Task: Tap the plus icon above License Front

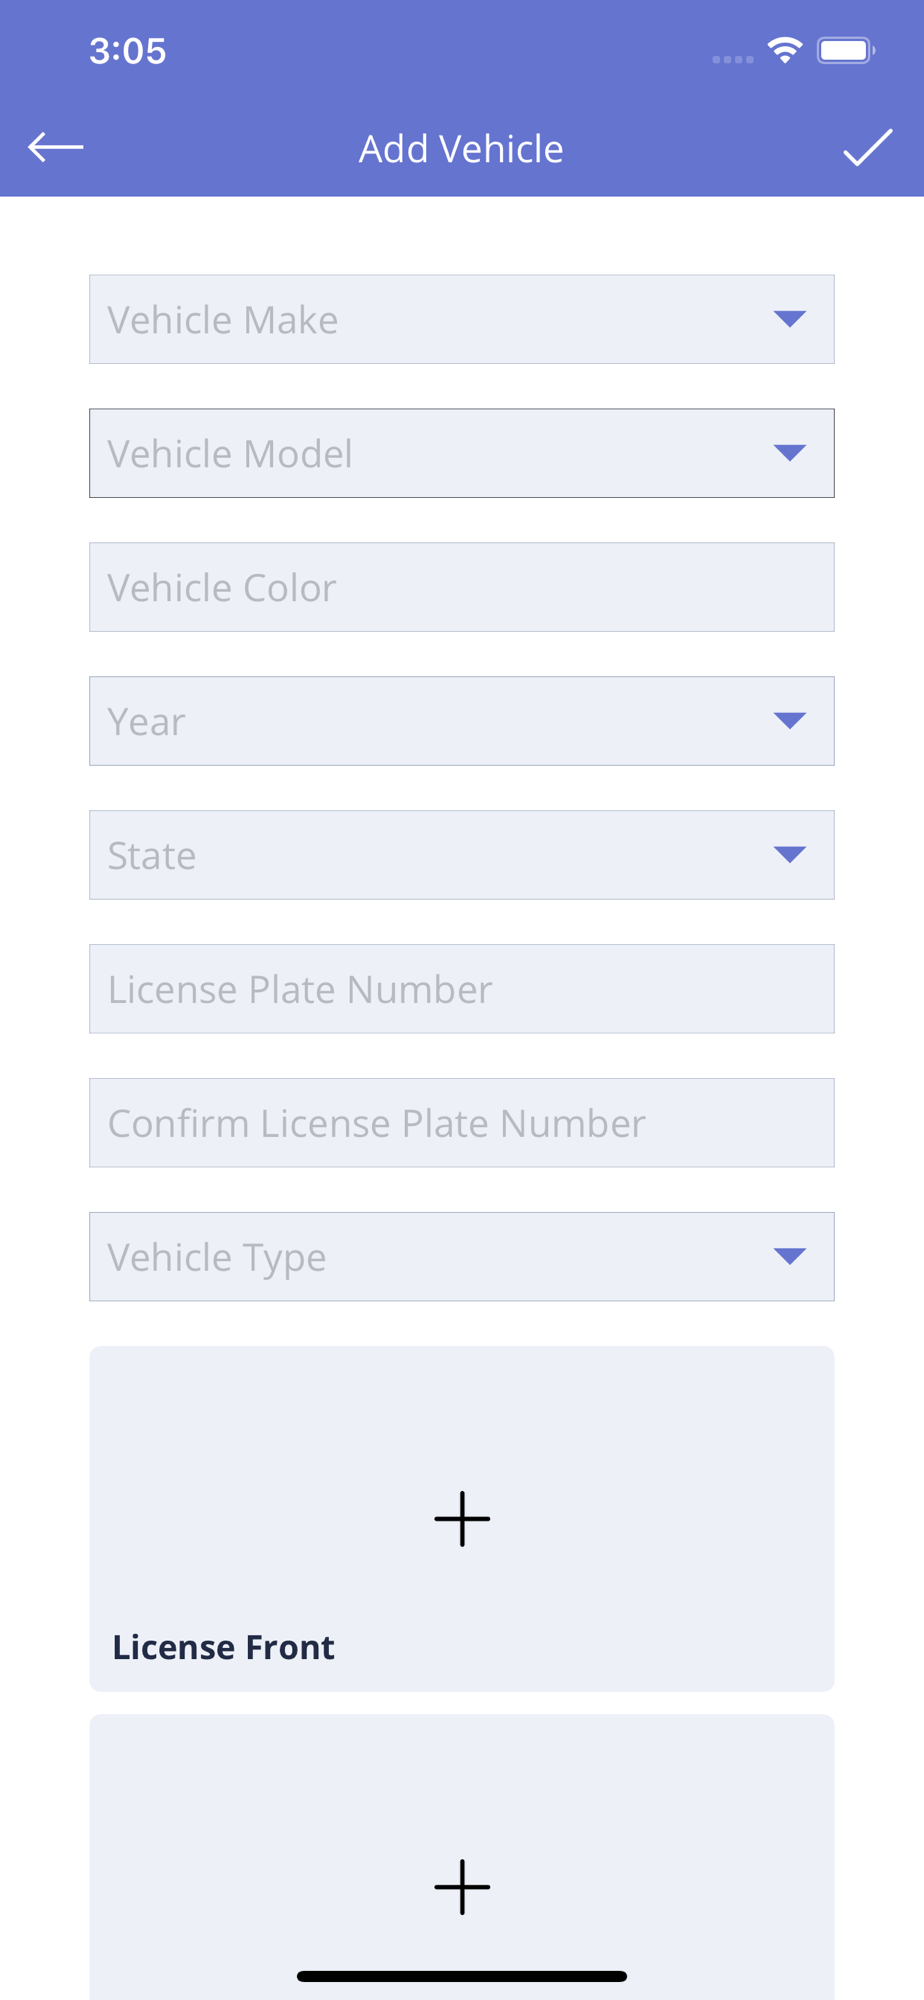Action: [x=462, y=1518]
